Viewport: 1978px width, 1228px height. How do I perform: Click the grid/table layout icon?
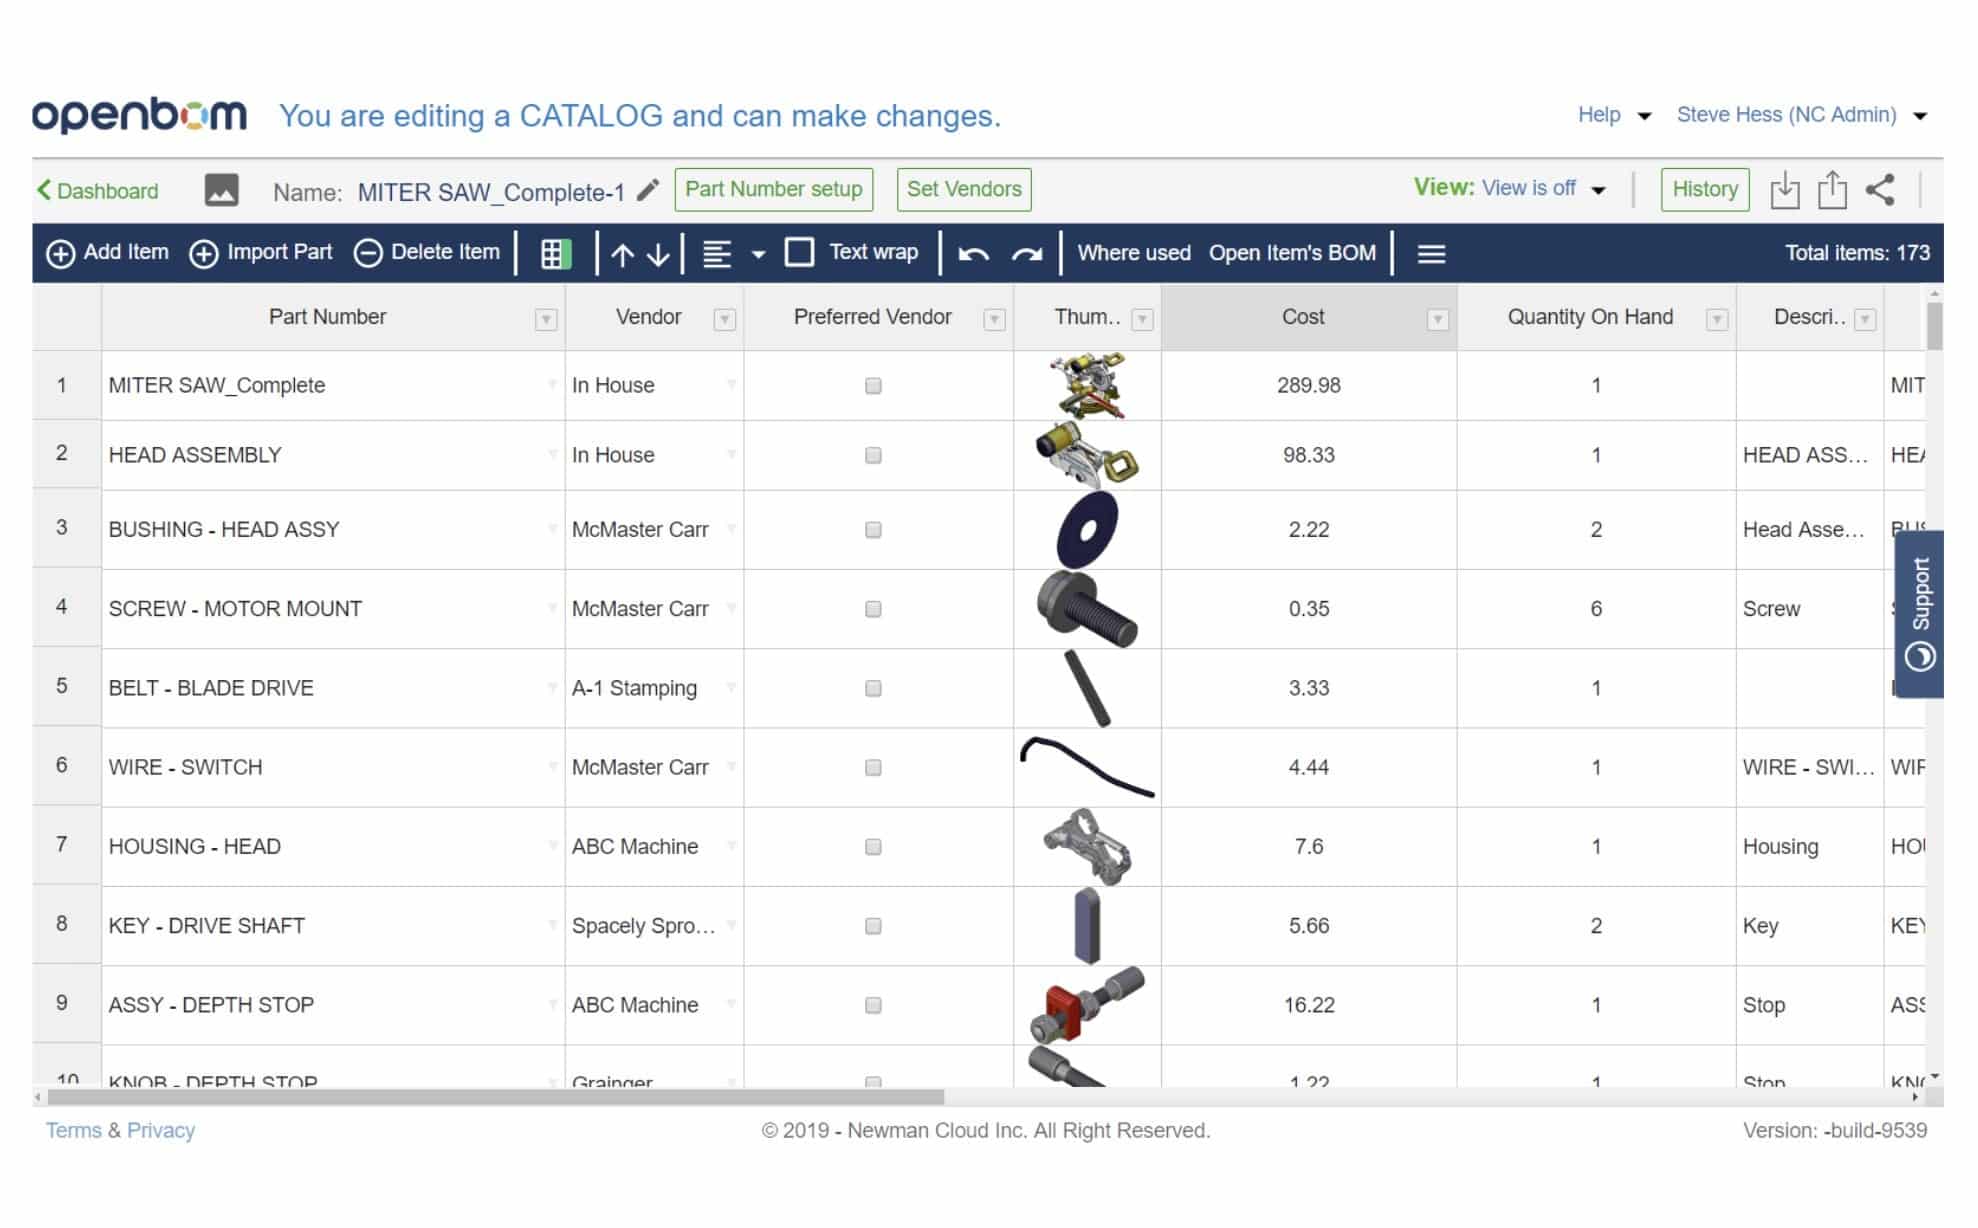coord(555,253)
